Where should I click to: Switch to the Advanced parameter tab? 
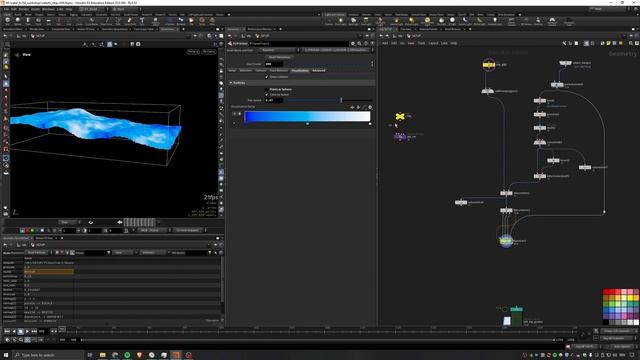click(319, 71)
